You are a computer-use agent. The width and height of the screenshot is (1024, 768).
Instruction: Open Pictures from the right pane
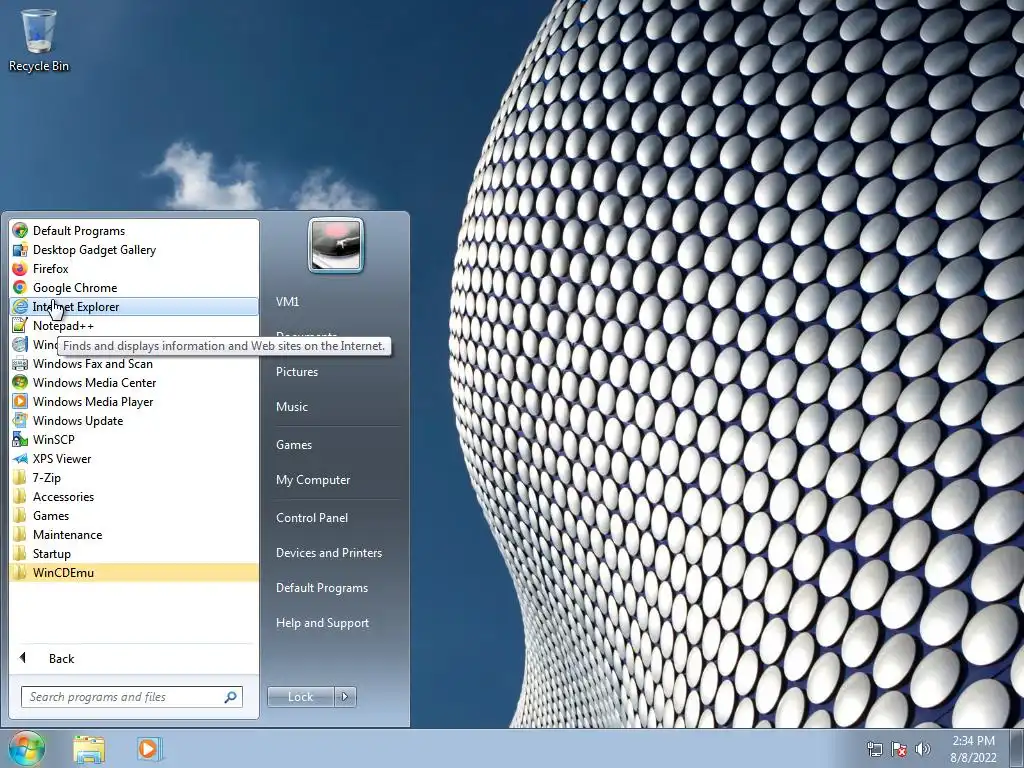[296, 372]
